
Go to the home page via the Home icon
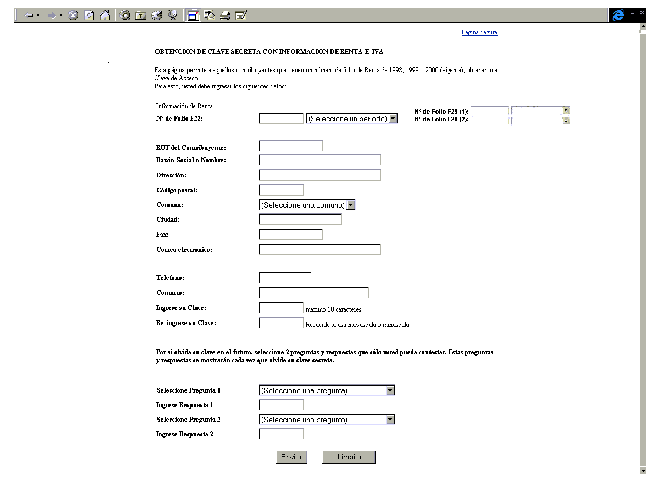click(105, 15)
